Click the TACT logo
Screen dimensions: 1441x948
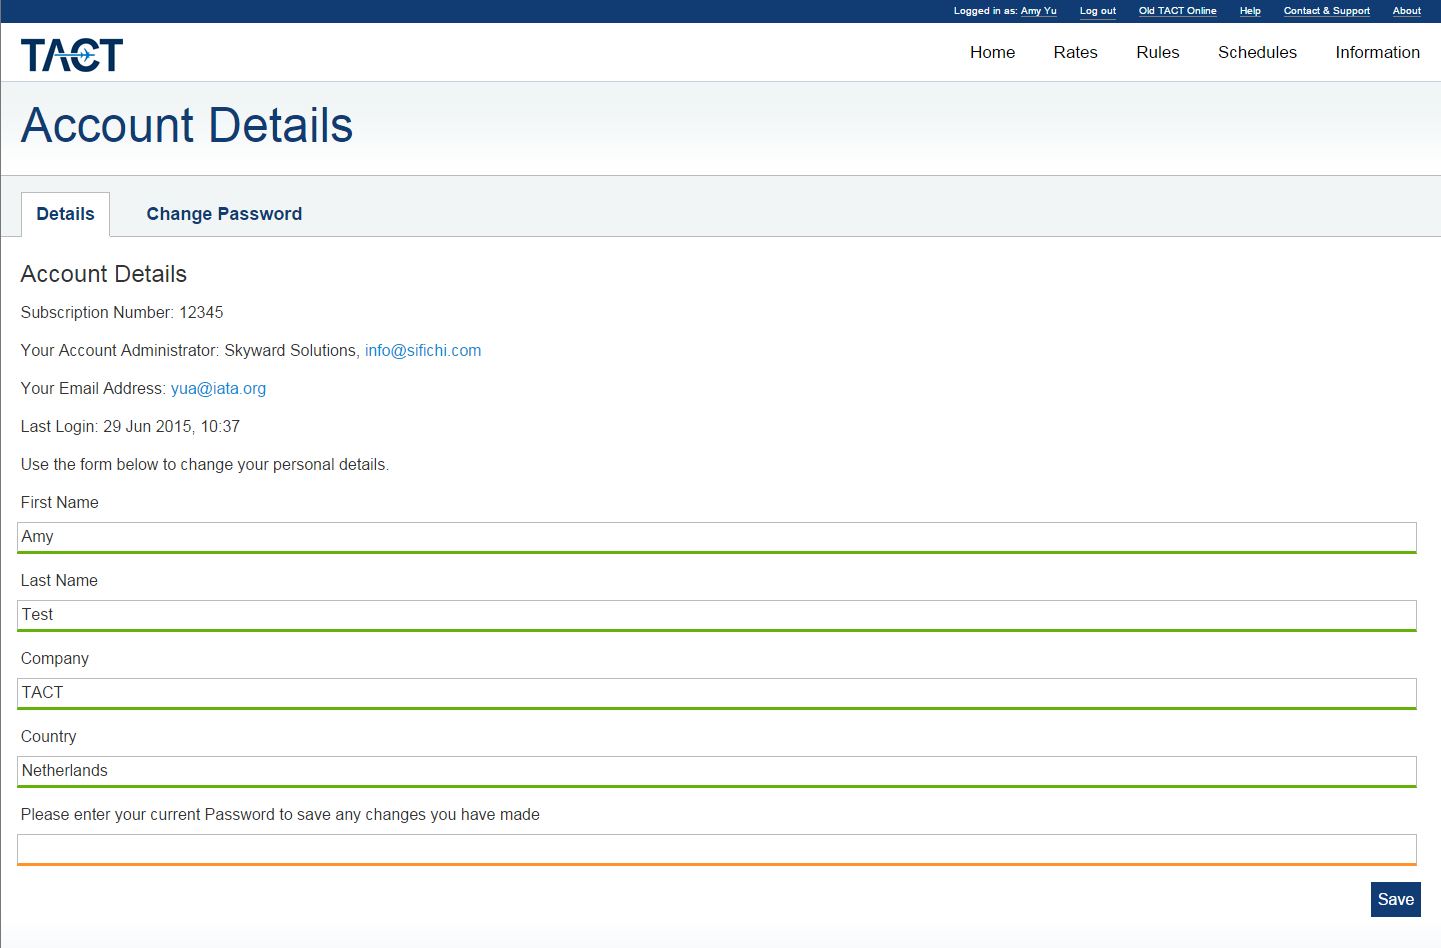point(72,54)
